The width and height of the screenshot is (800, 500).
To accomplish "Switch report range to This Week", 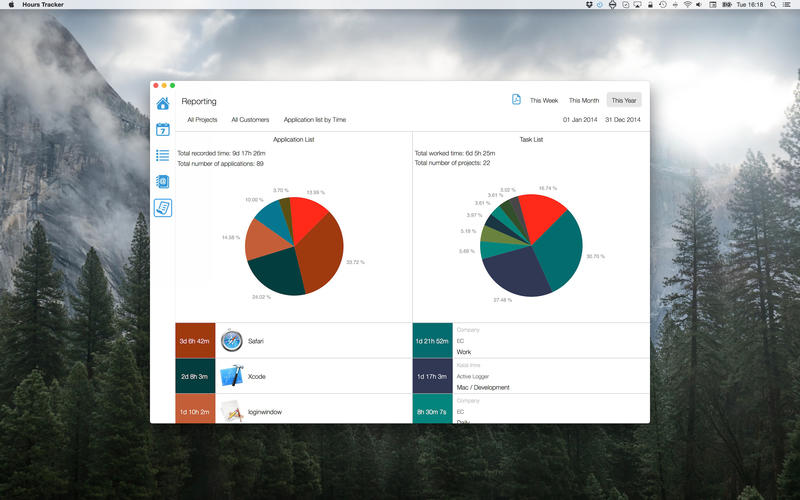I will point(544,100).
